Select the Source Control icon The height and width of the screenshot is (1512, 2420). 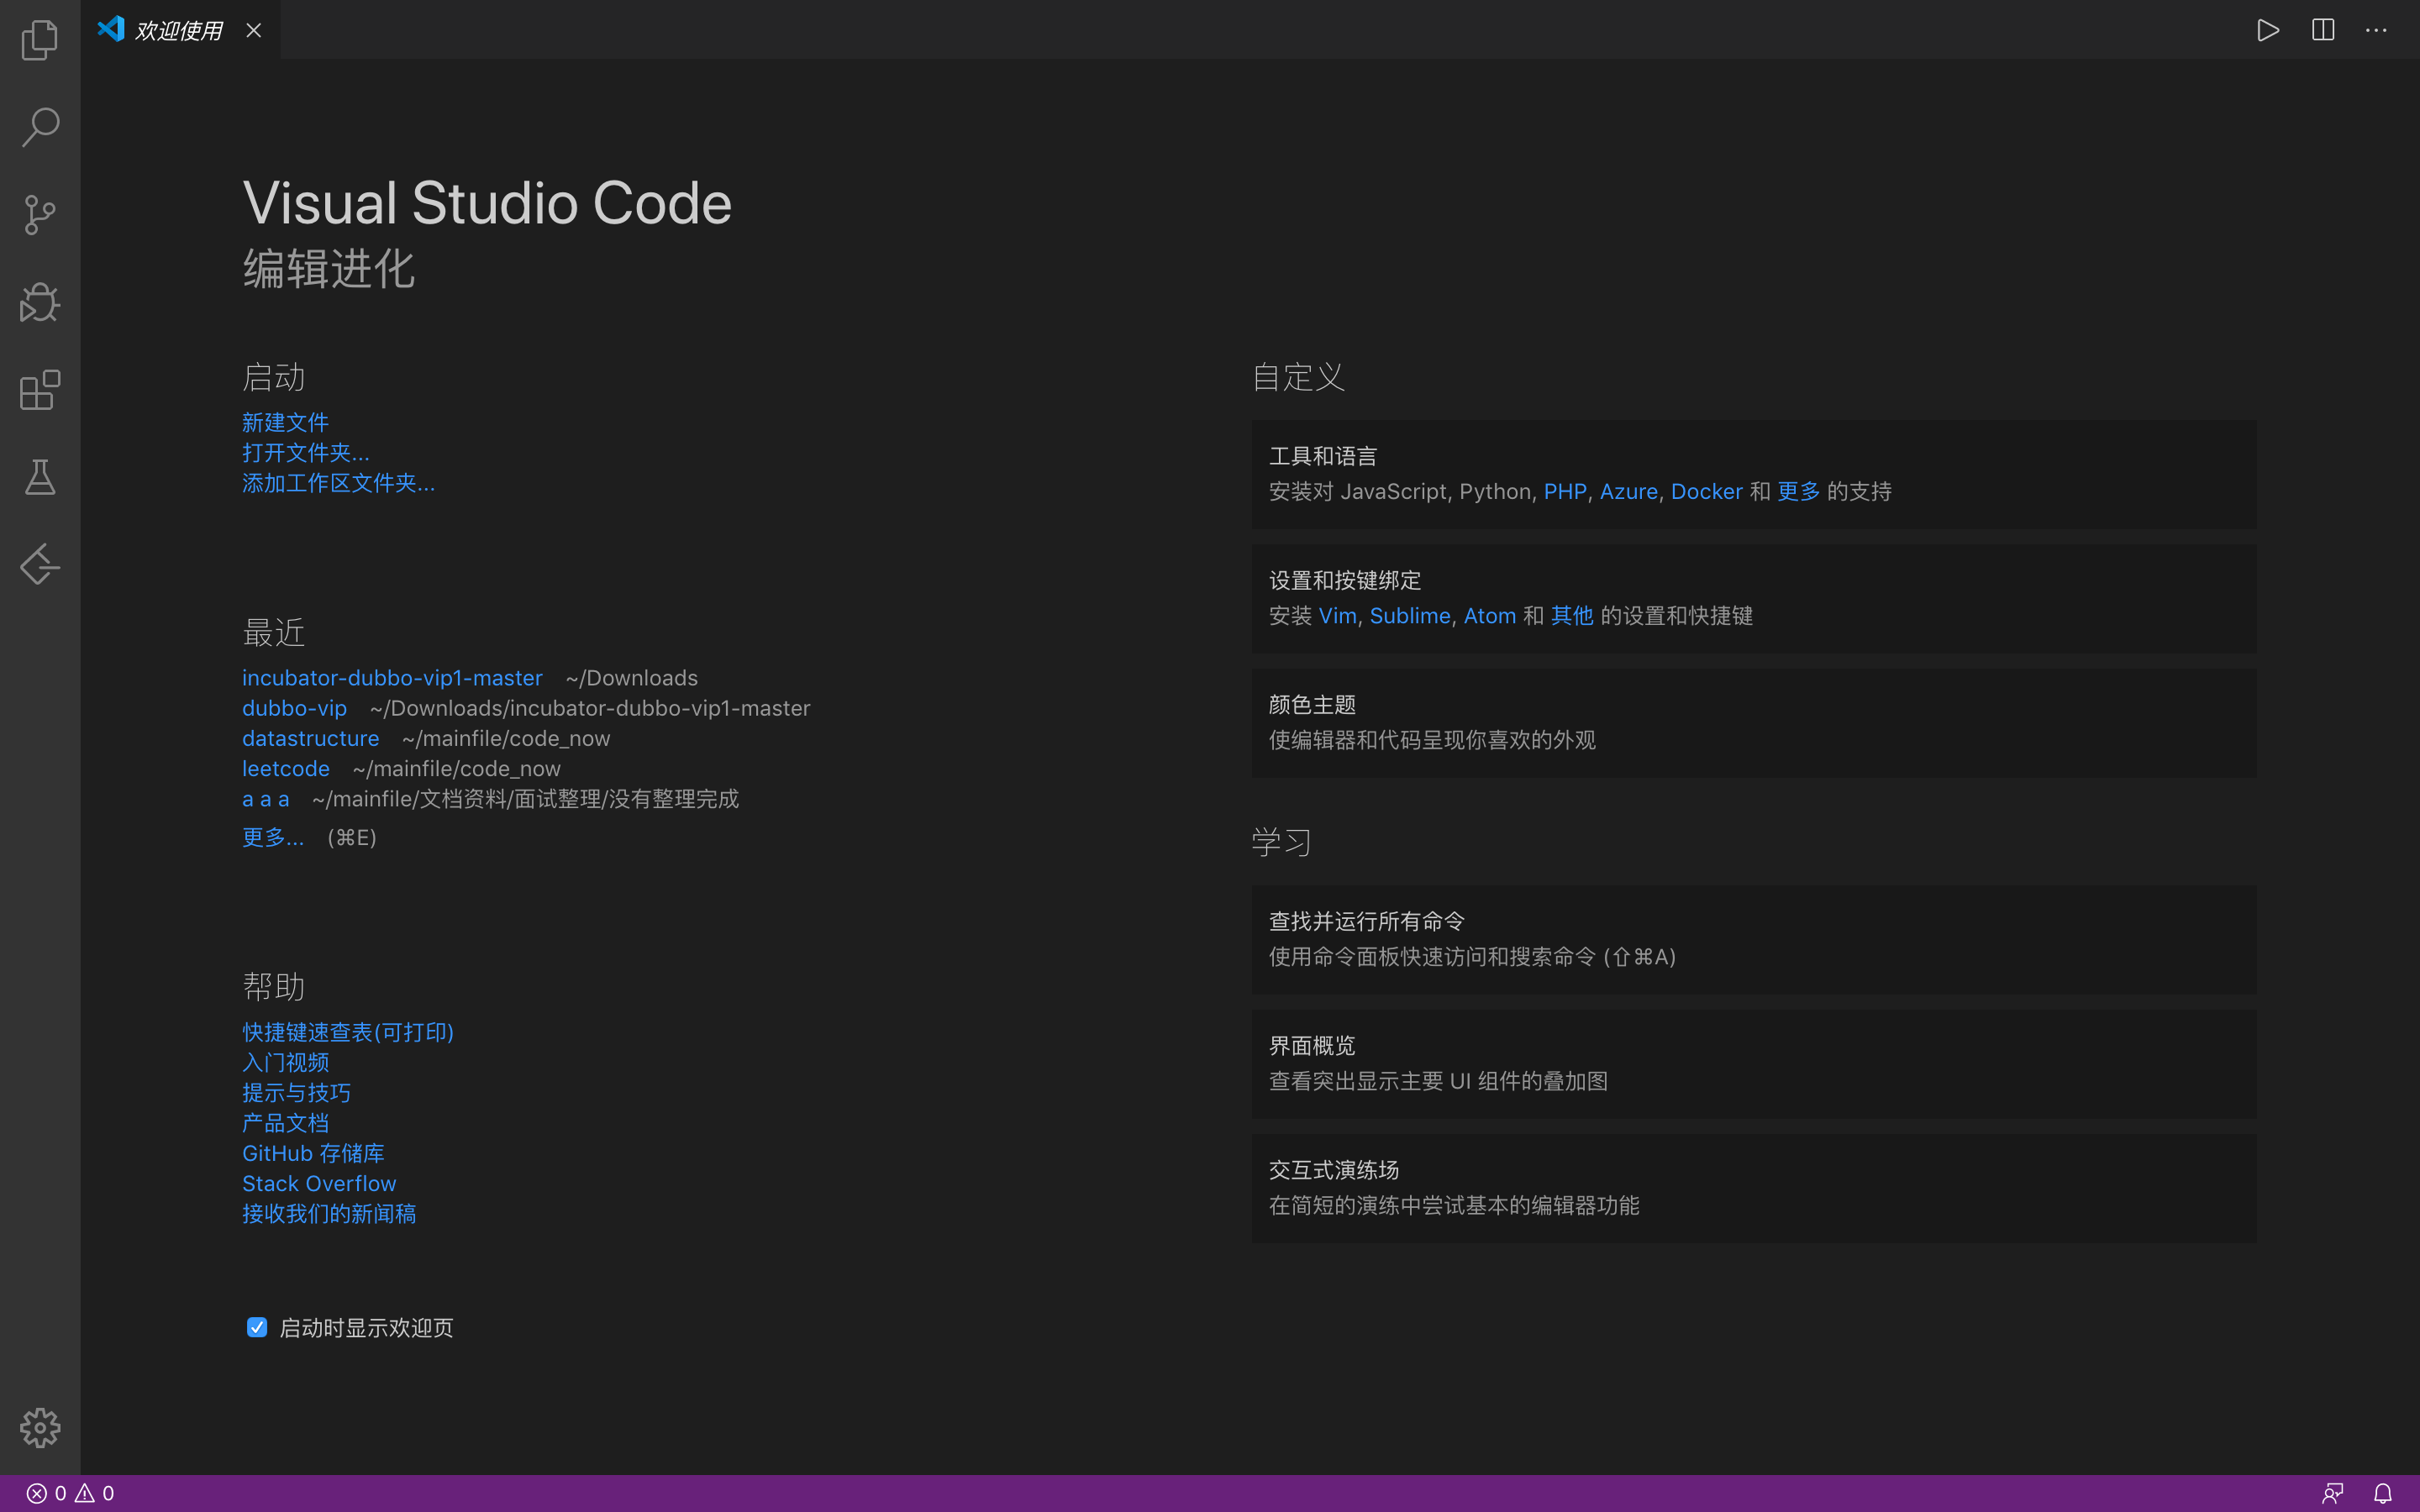point(40,214)
